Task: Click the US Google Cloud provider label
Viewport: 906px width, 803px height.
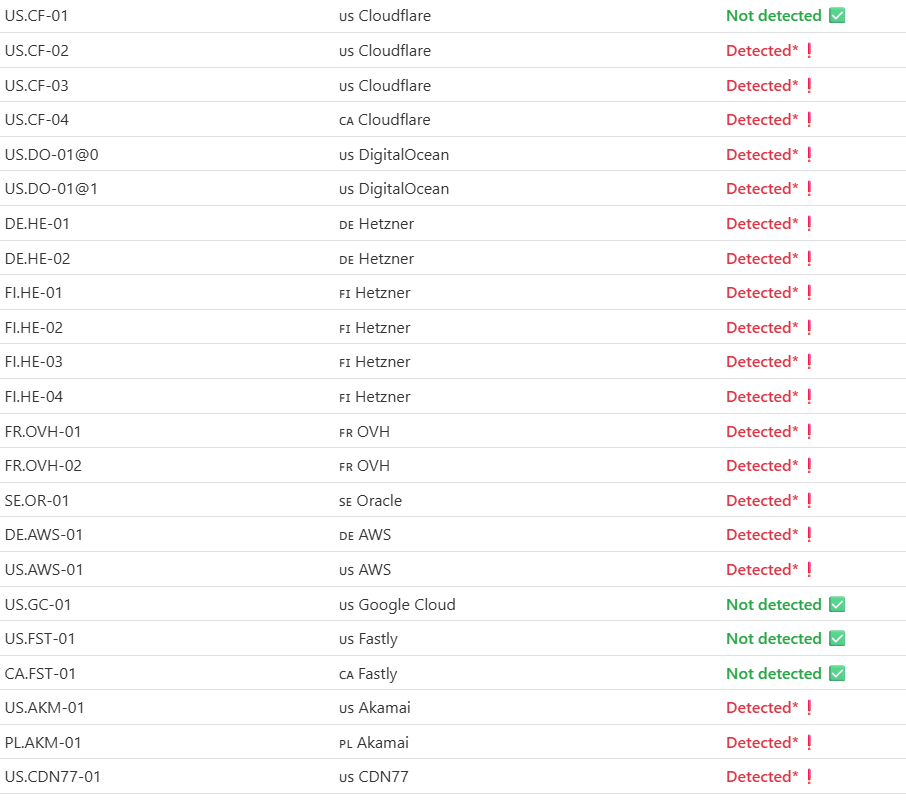Action: point(398,605)
